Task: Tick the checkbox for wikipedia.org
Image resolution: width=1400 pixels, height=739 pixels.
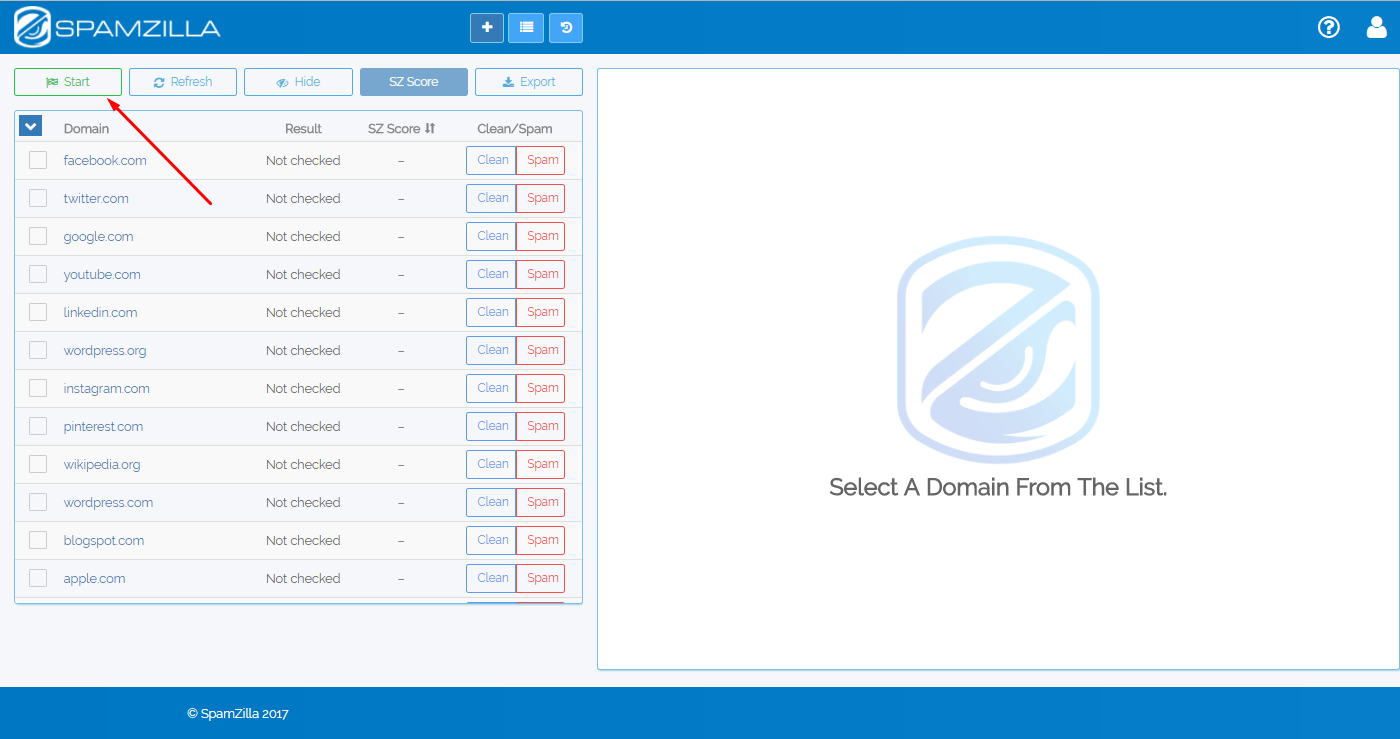Action: (38, 464)
